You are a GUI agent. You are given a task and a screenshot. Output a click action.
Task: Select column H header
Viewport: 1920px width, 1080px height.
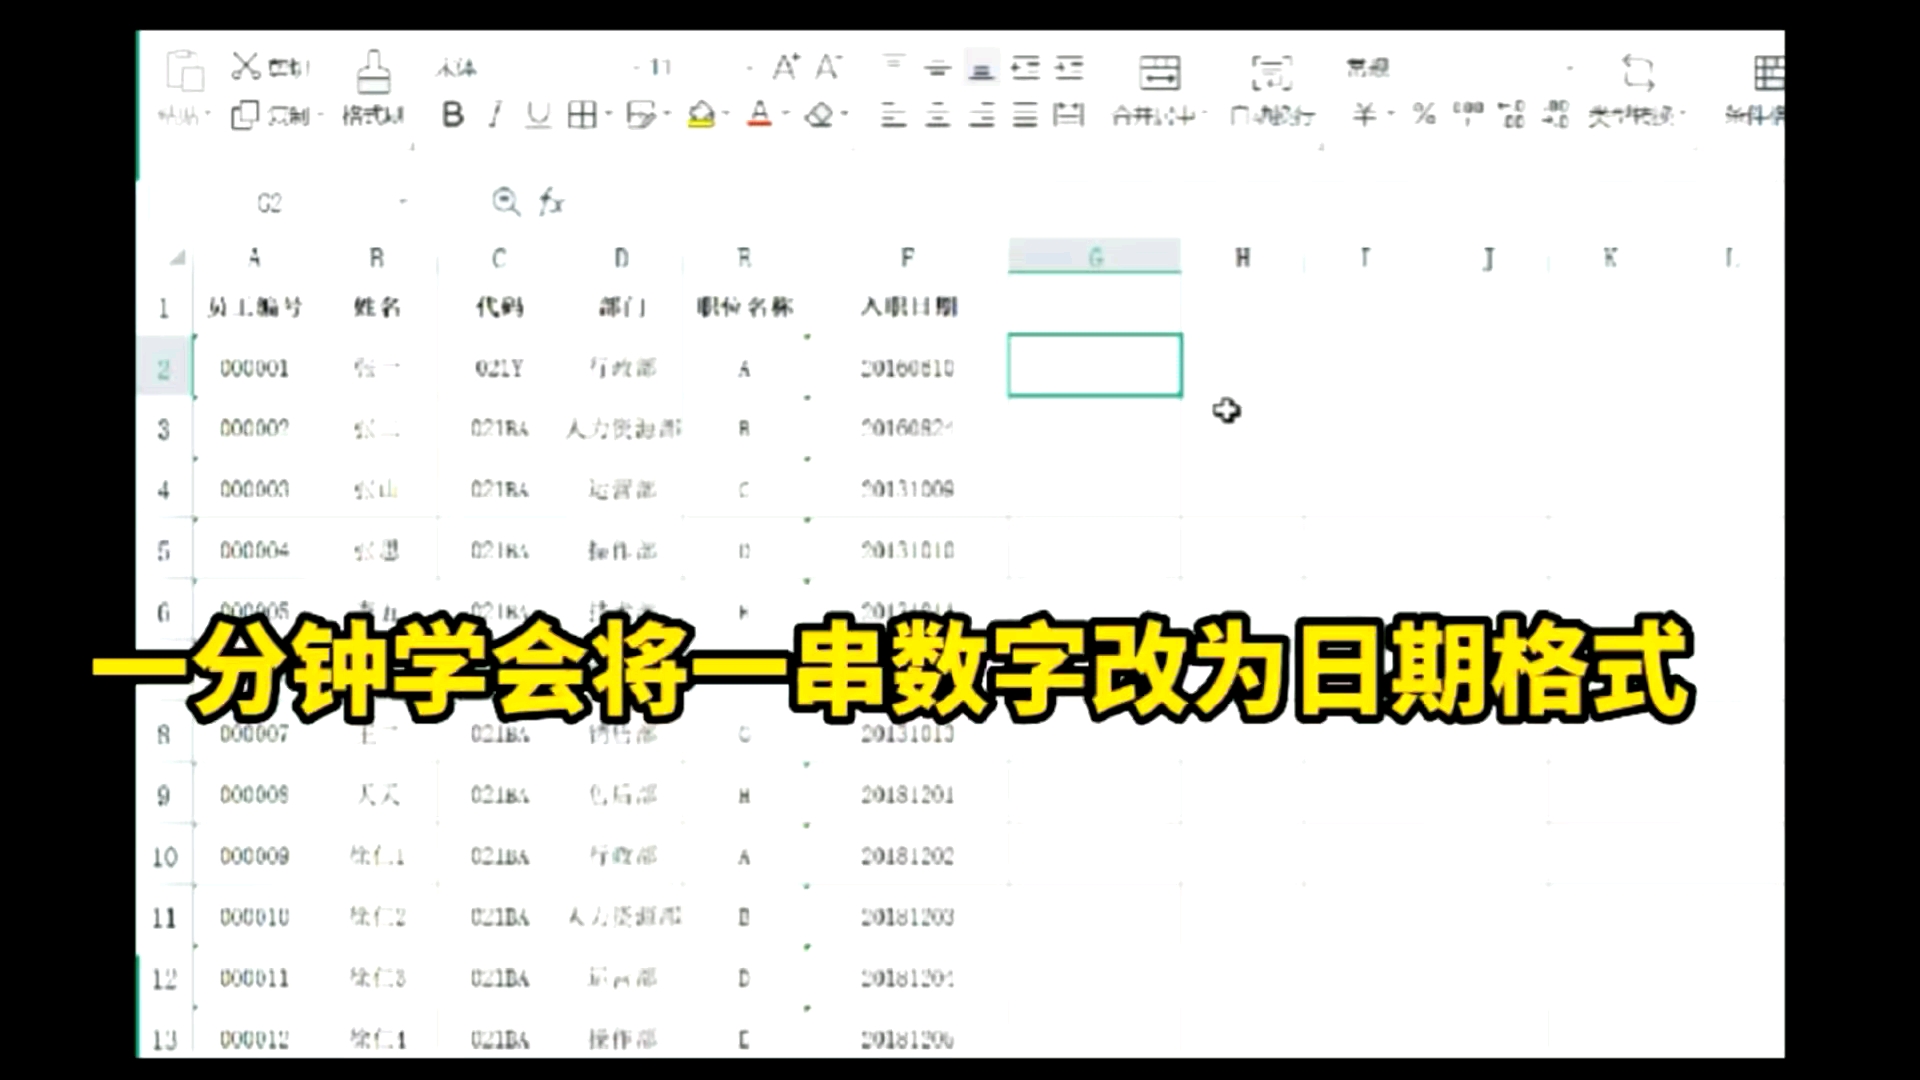1242,258
